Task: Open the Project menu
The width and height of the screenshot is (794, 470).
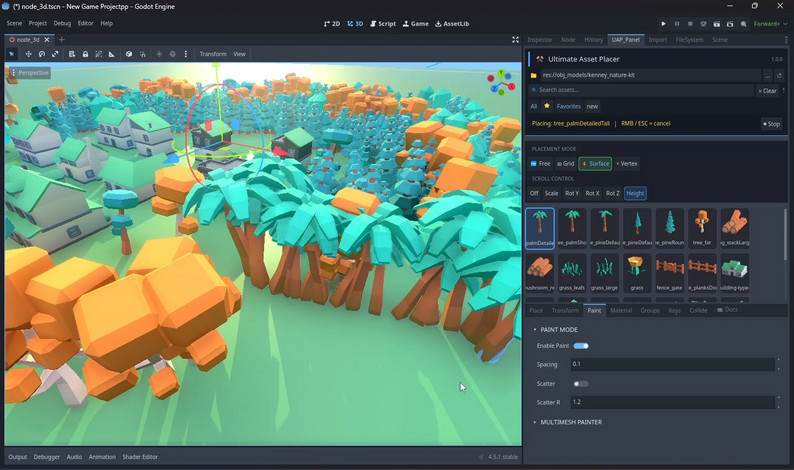Action: point(37,23)
